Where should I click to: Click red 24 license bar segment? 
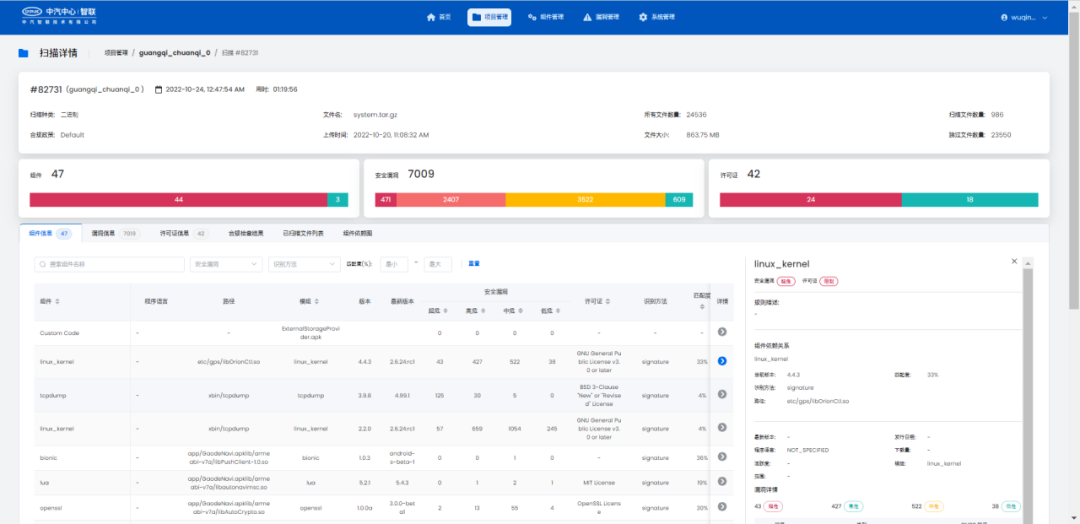pos(811,200)
